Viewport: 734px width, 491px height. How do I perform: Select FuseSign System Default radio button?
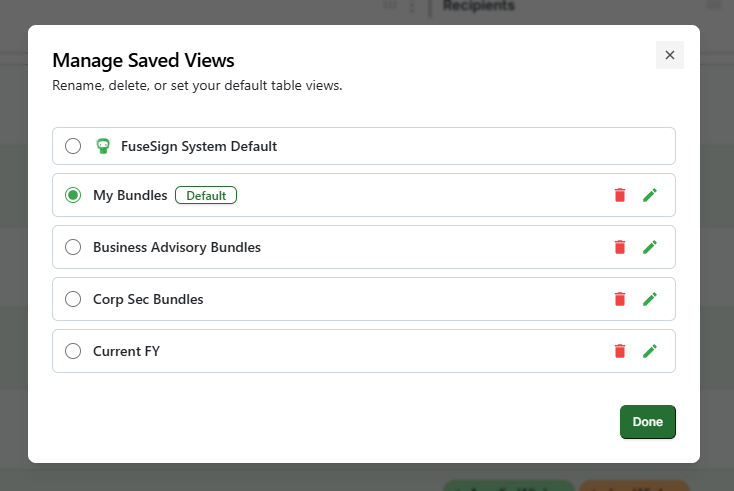[x=73, y=146]
